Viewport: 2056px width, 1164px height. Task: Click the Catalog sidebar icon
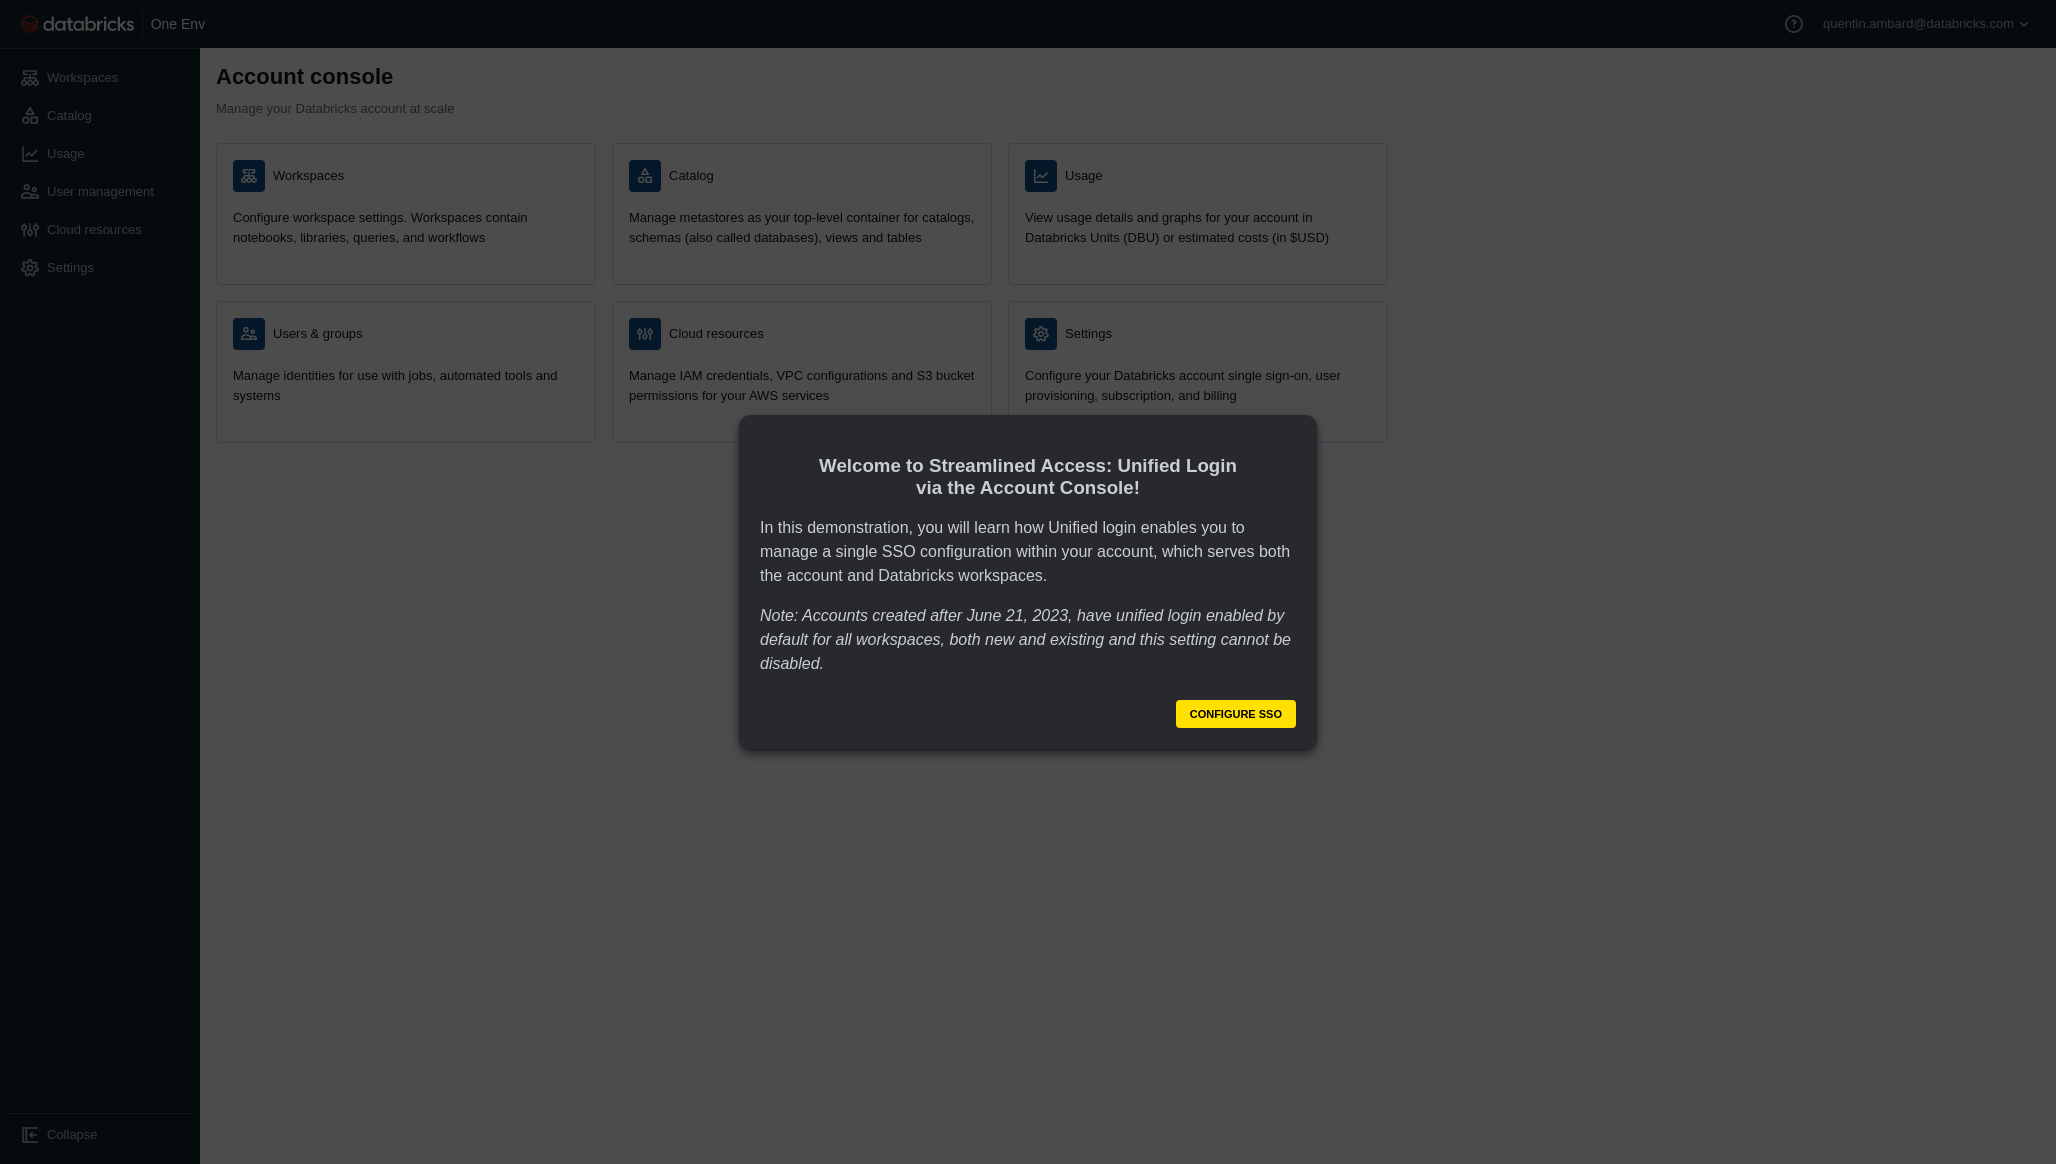click(x=30, y=116)
